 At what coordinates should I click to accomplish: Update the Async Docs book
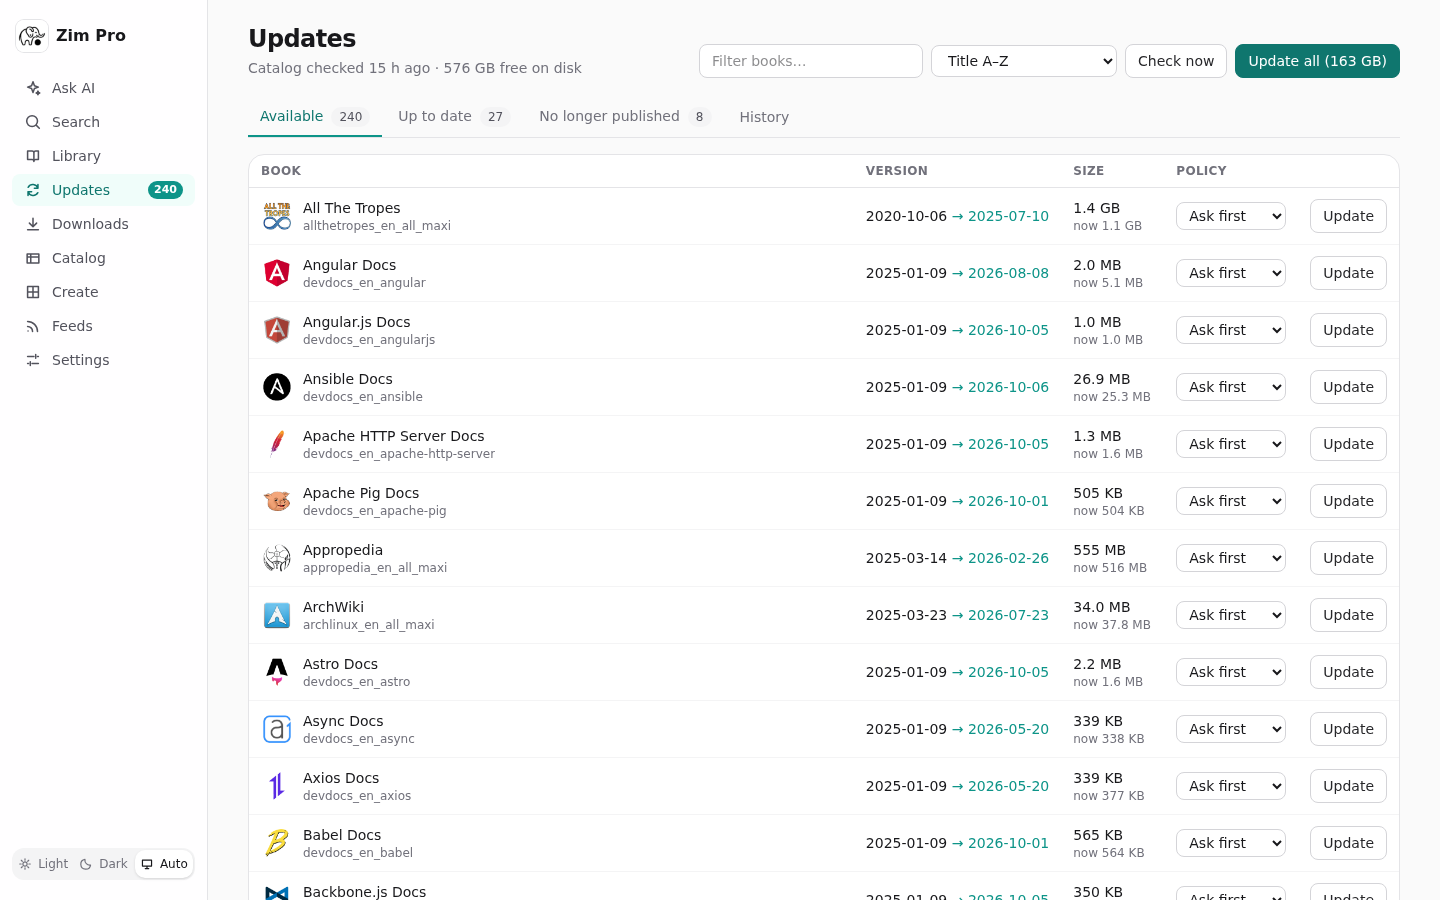point(1348,729)
